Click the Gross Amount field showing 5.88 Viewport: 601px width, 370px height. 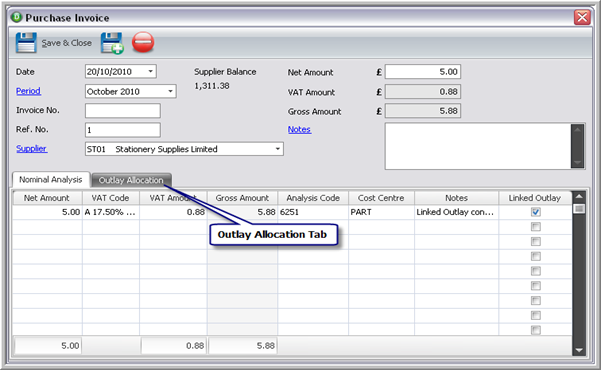423,111
